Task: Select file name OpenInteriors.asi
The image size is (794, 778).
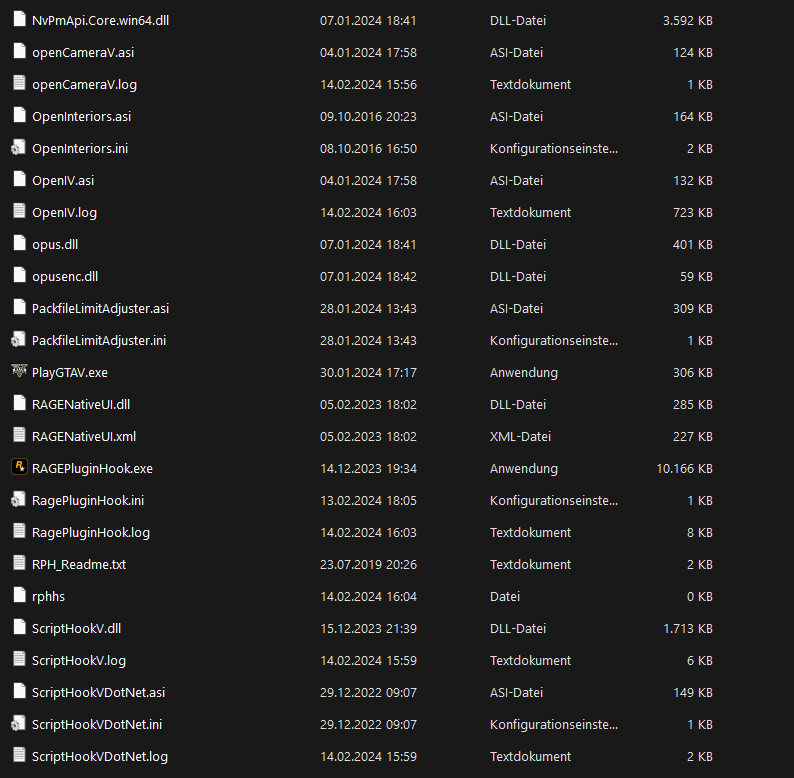Action: click(82, 116)
